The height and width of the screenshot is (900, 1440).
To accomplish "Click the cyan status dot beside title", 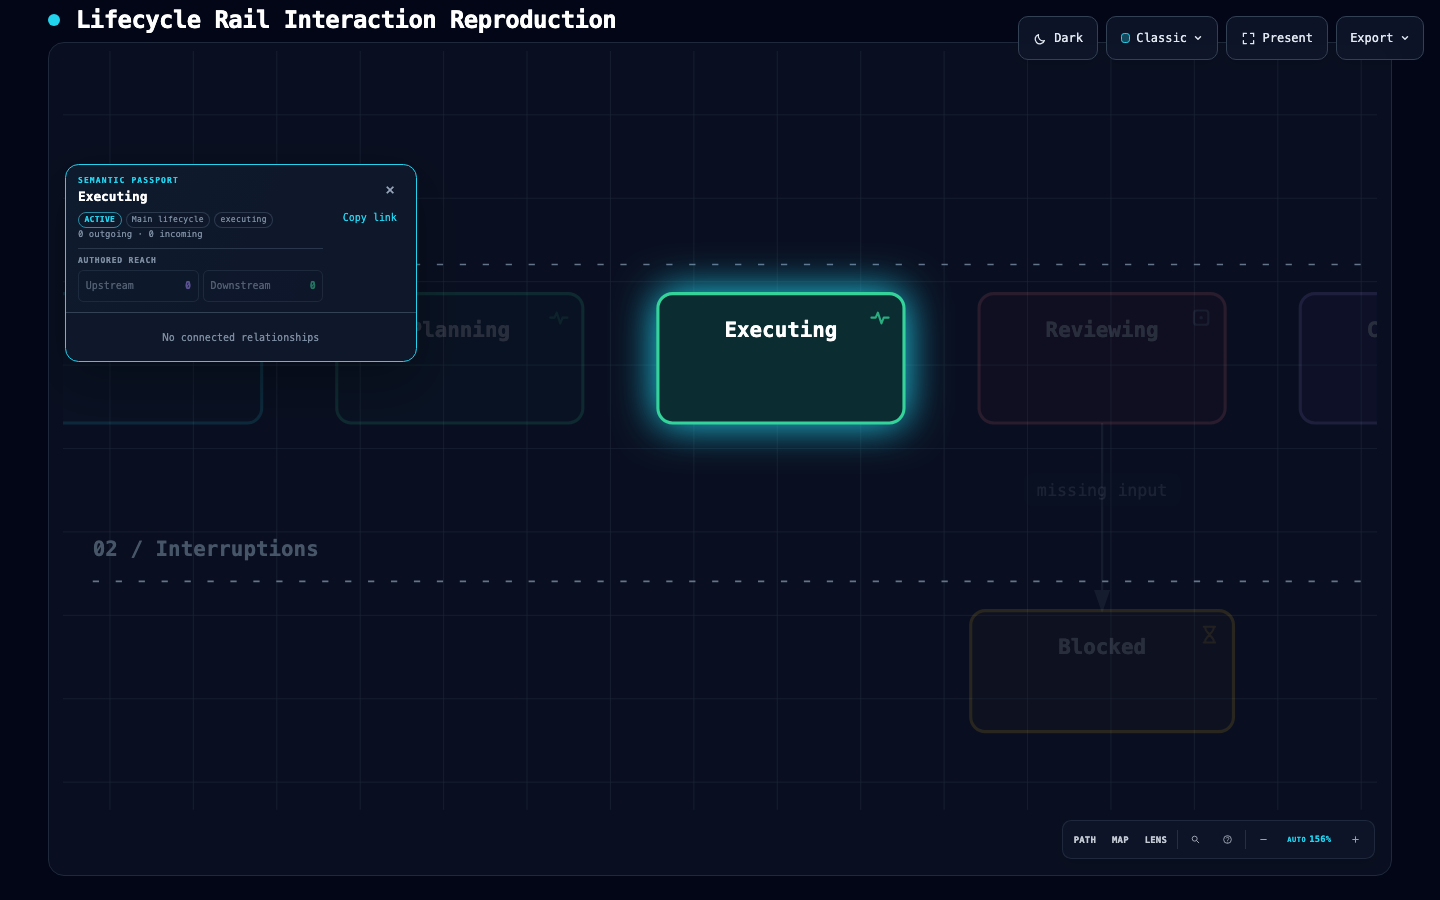I will pyautogui.click(x=54, y=20).
